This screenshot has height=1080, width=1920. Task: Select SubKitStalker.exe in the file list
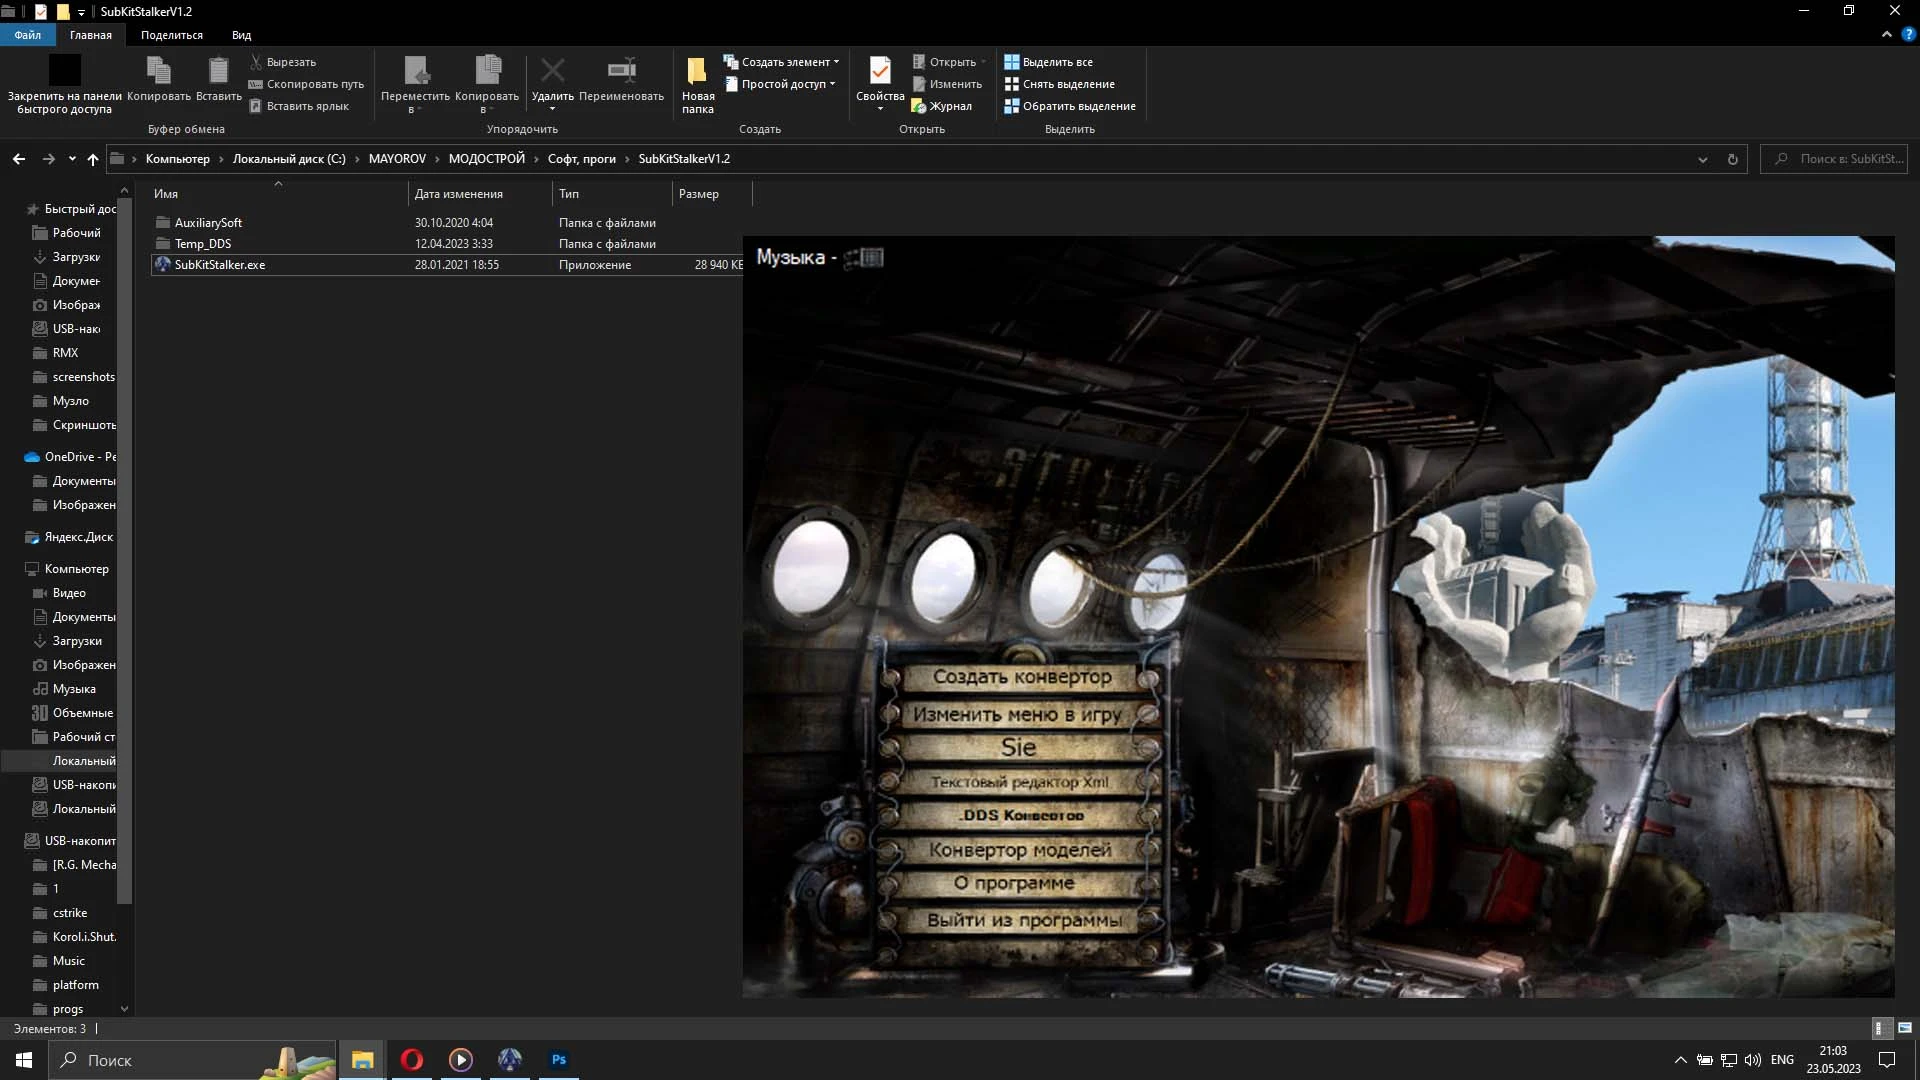pos(220,264)
